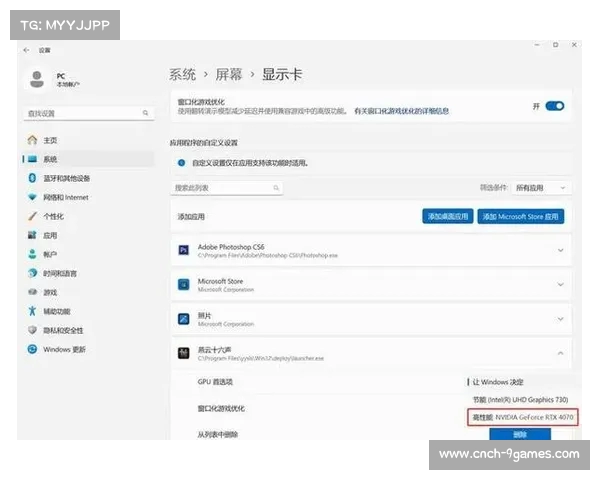Viewport: 600px width, 480px height.
Task: Click the 查找设置 search field
Action: (x=89, y=113)
